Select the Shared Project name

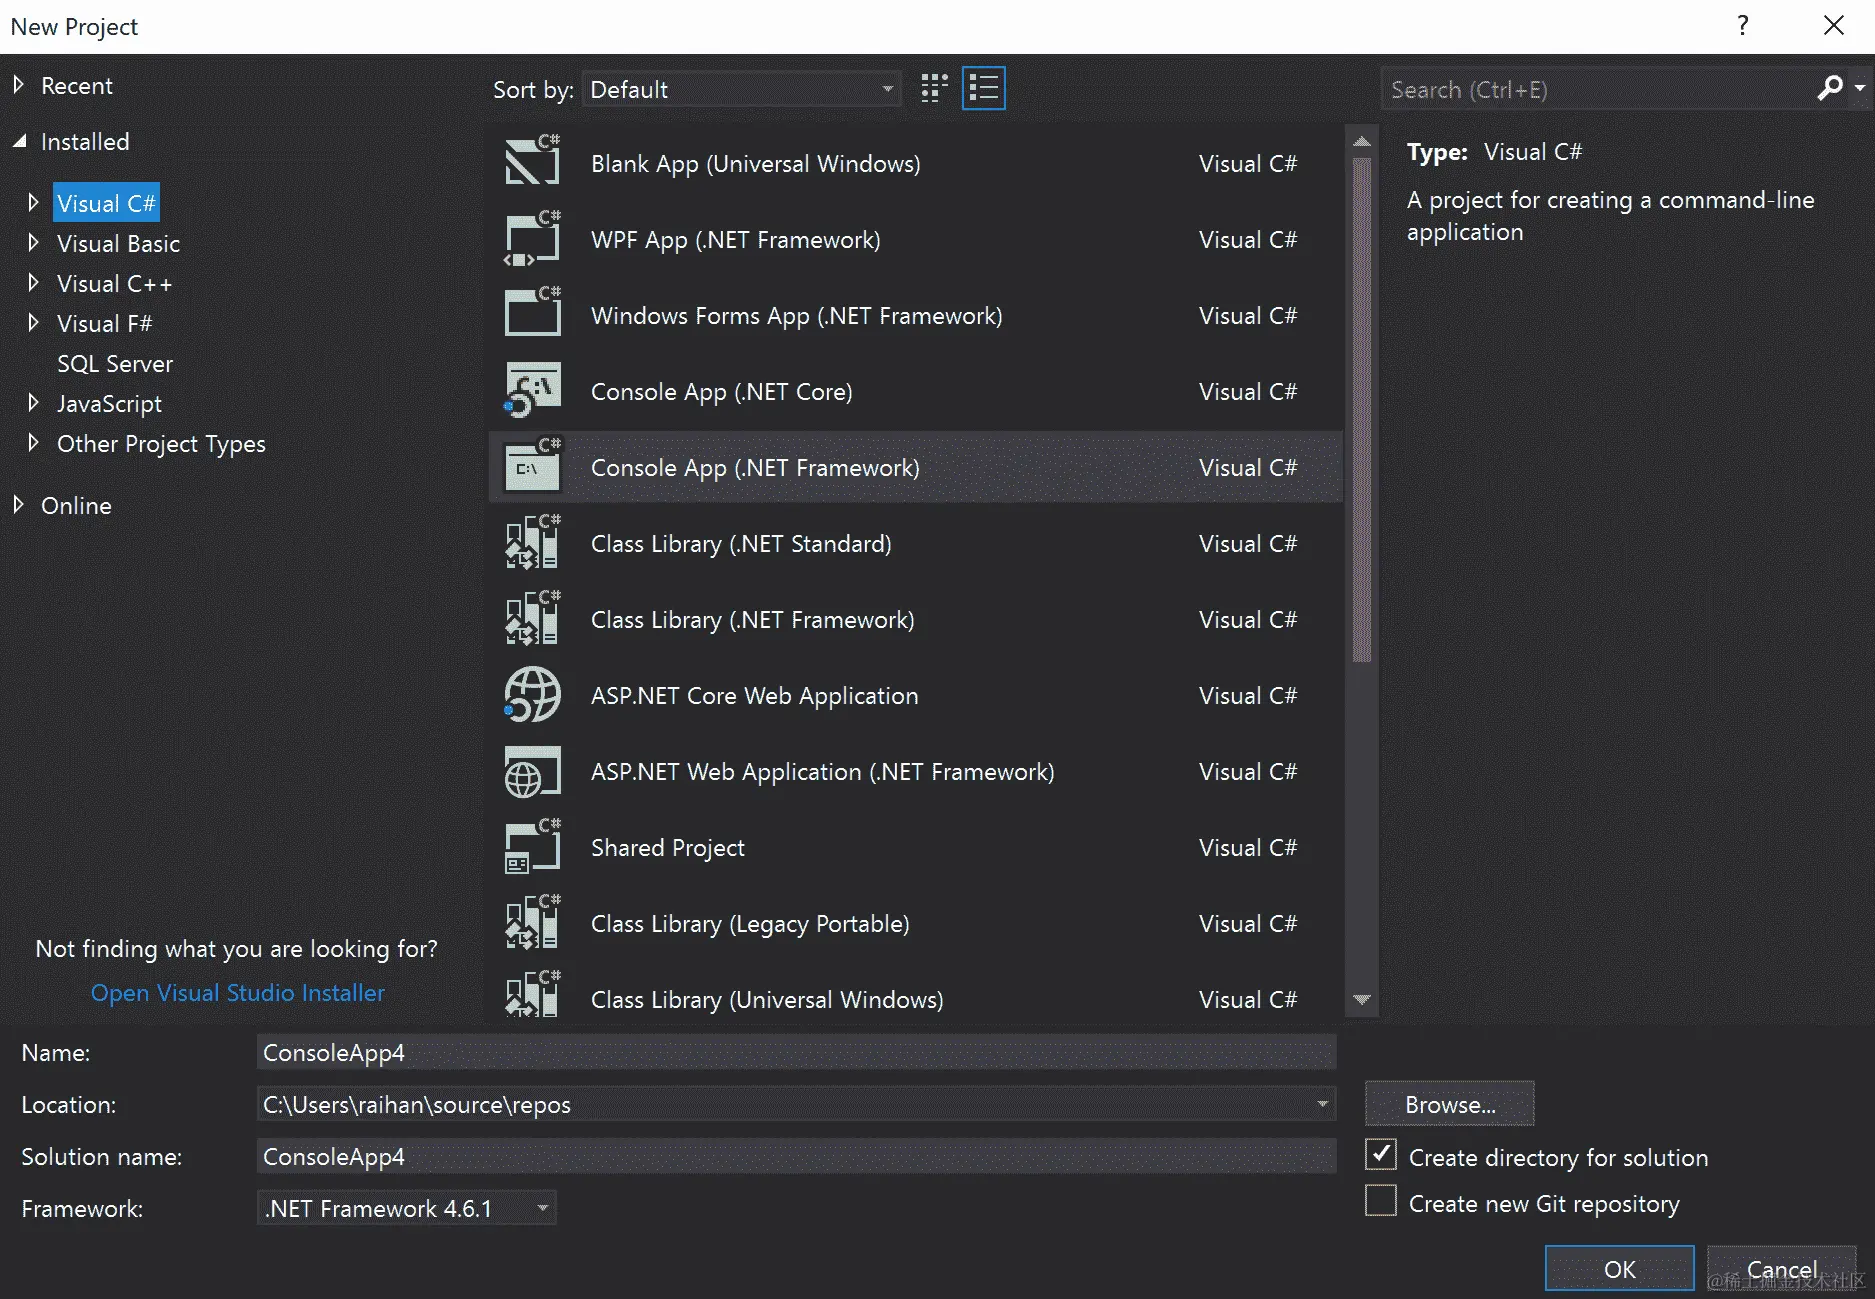667,848
